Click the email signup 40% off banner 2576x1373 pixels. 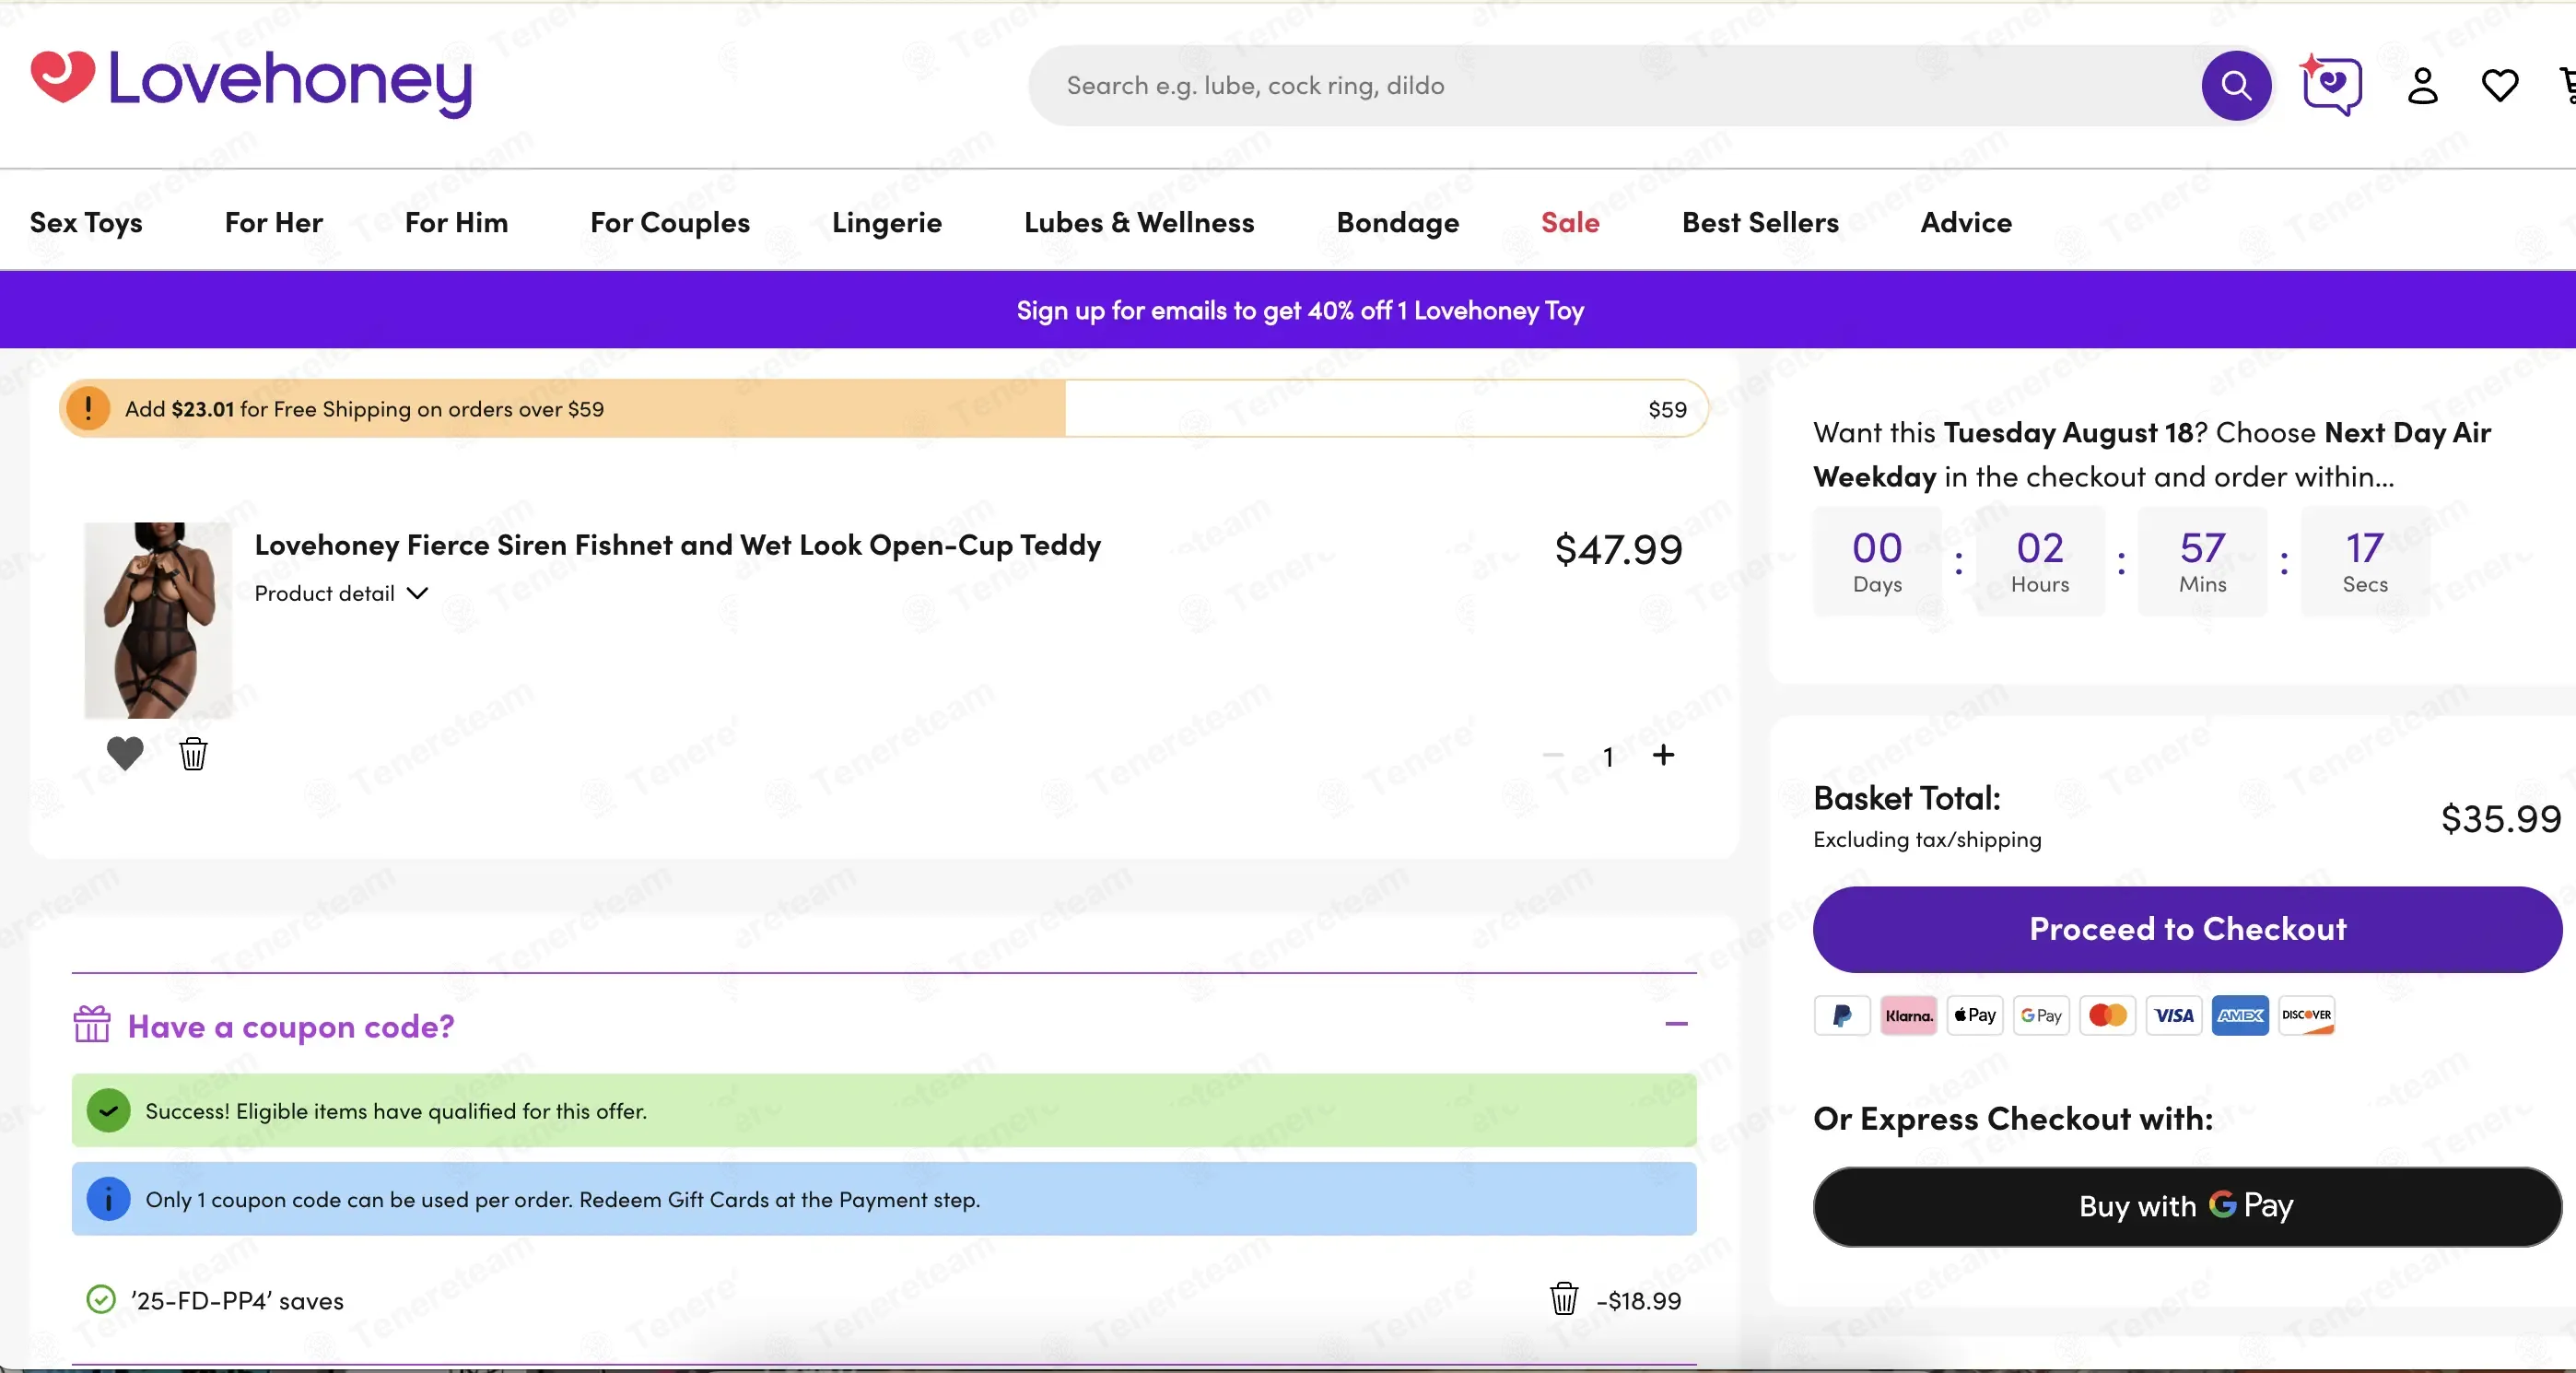pyautogui.click(x=1300, y=310)
